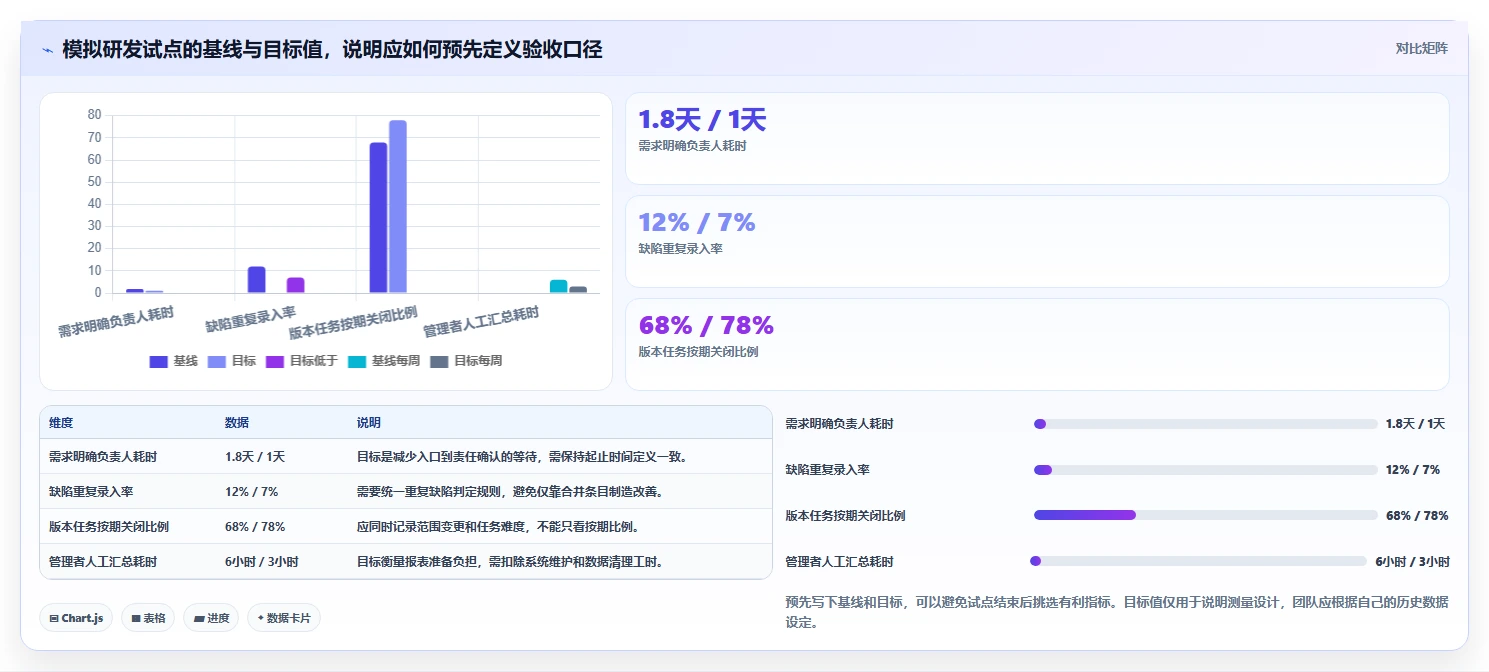The width and height of the screenshot is (1489, 672).
Task: Click x-axis label 缺陷重复录入率 in chart
Action: pos(251,319)
